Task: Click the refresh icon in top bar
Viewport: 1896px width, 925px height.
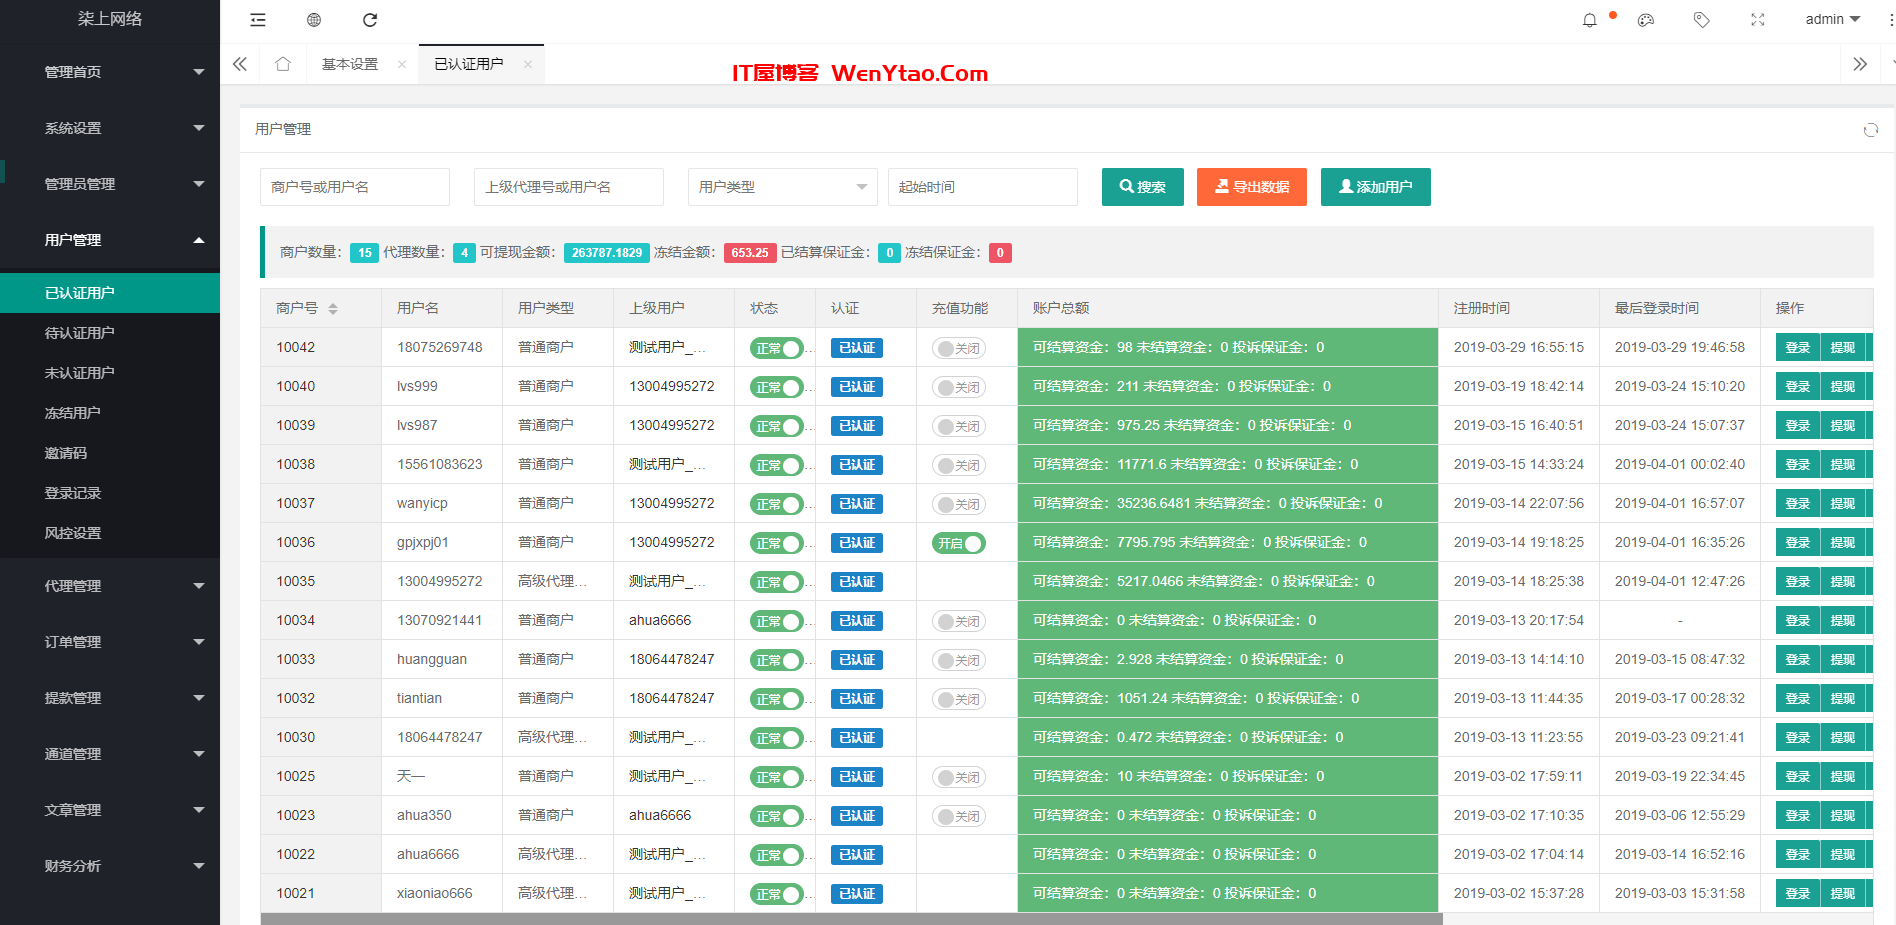Action: tap(370, 20)
